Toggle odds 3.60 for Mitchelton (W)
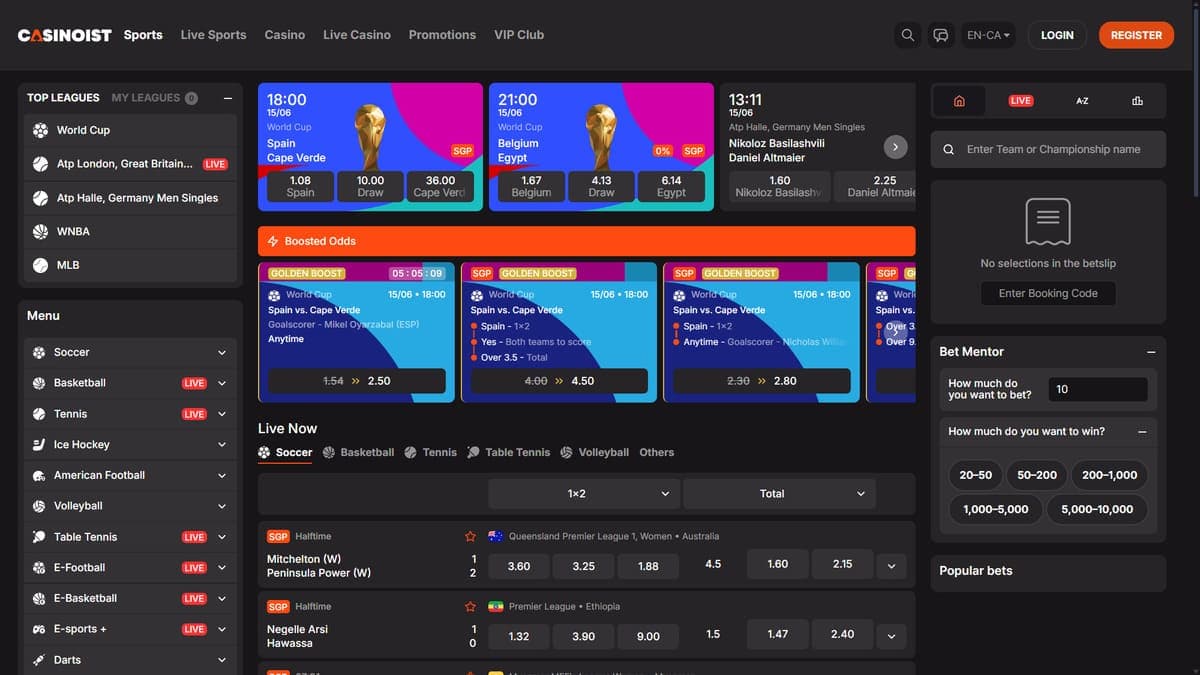This screenshot has width=1200, height=675. point(519,565)
